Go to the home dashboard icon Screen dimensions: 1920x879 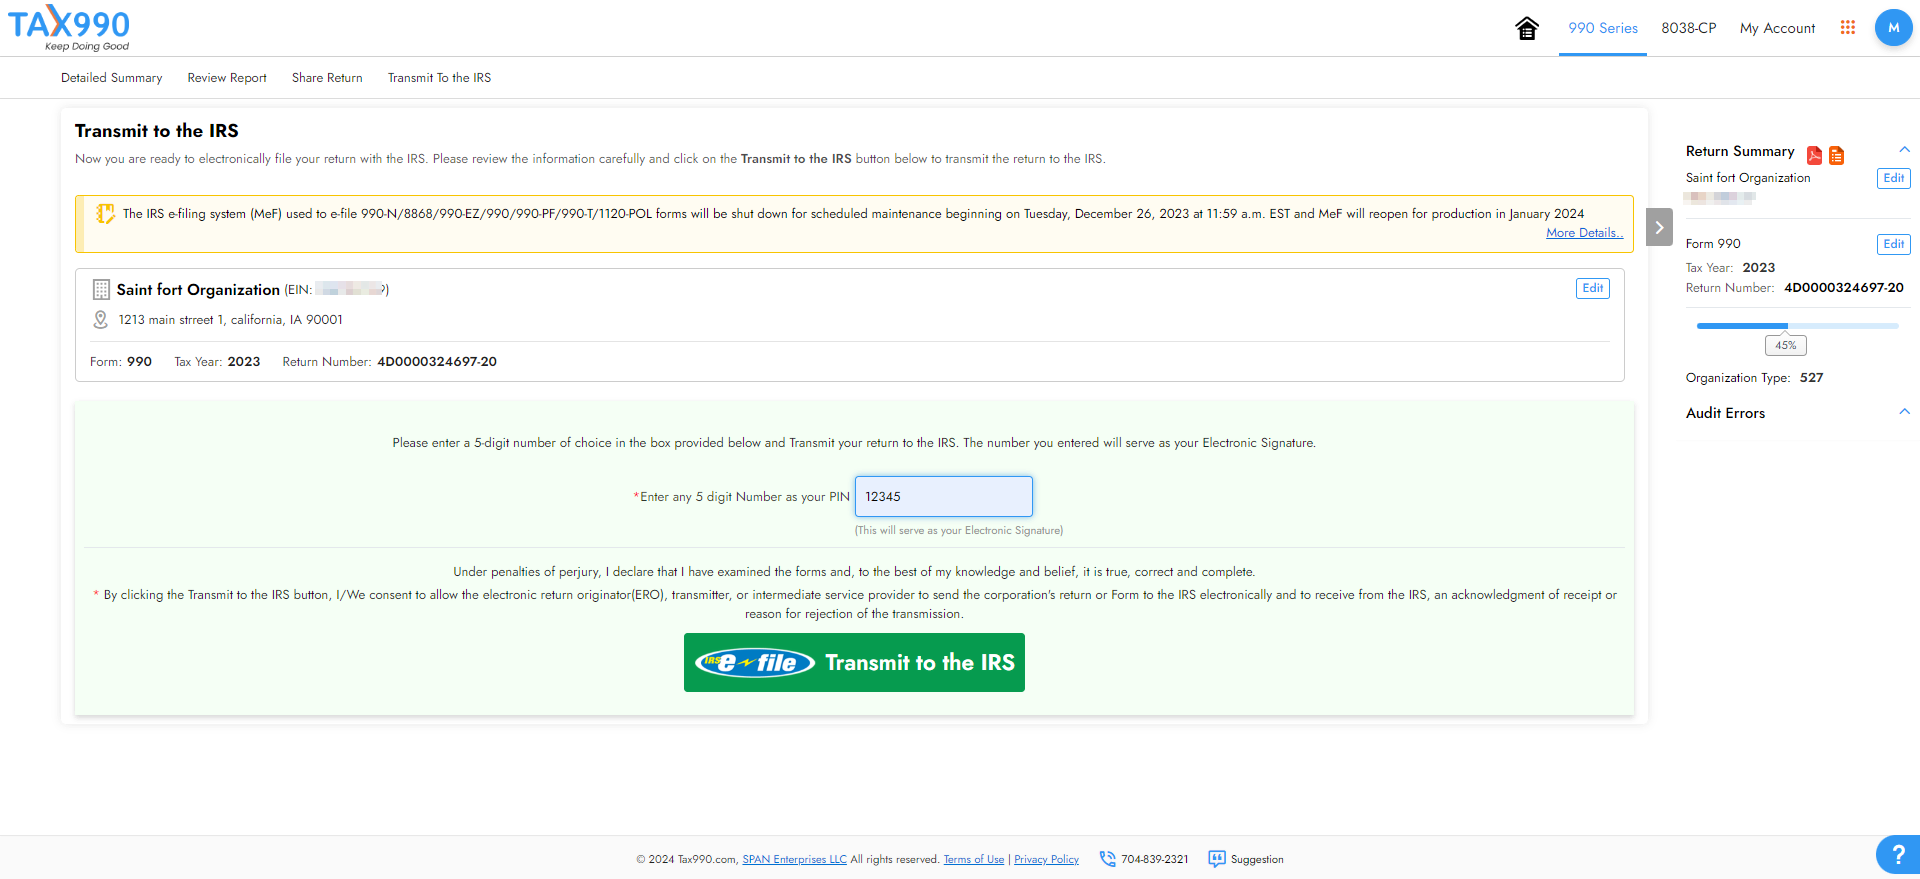(1526, 28)
